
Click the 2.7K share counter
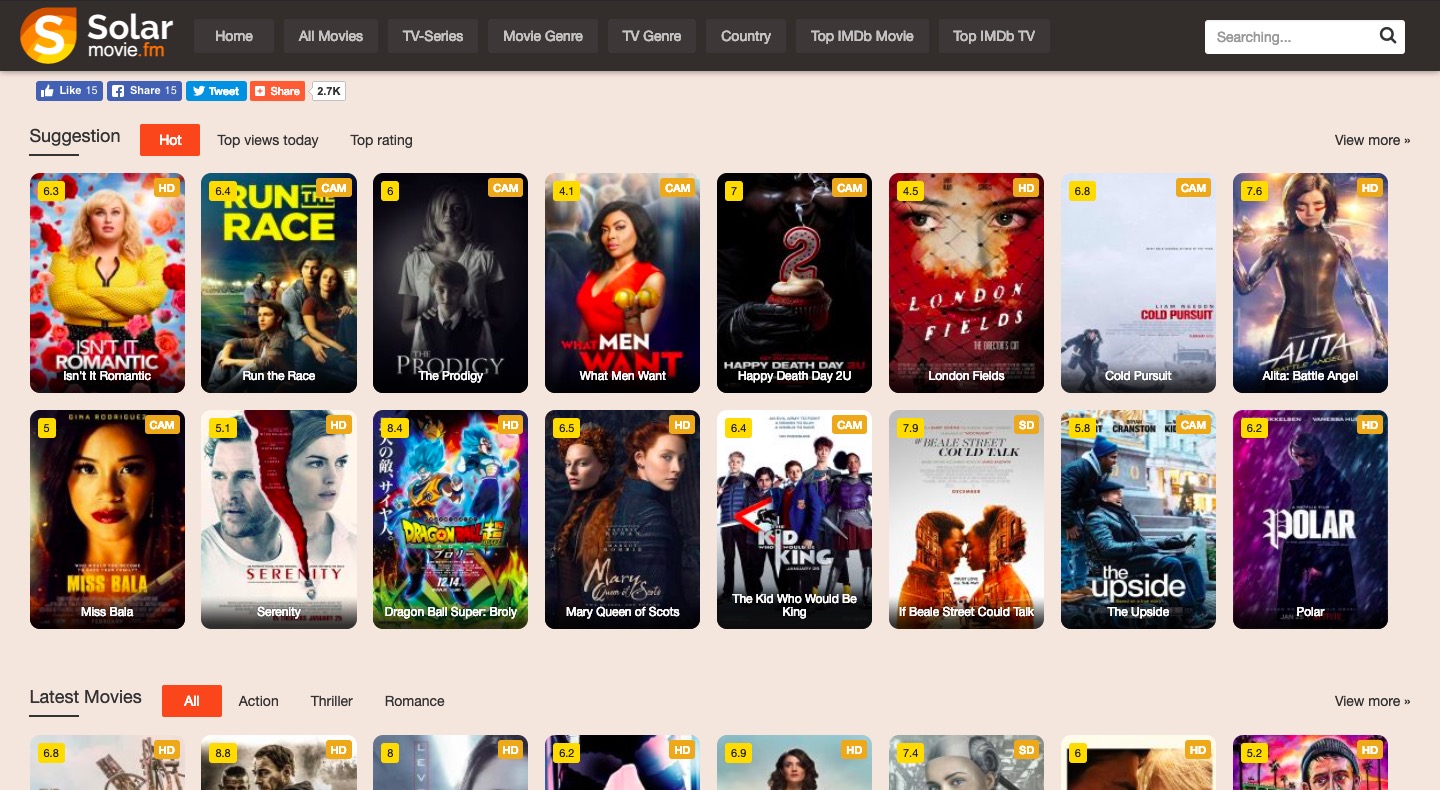tap(329, 91)
